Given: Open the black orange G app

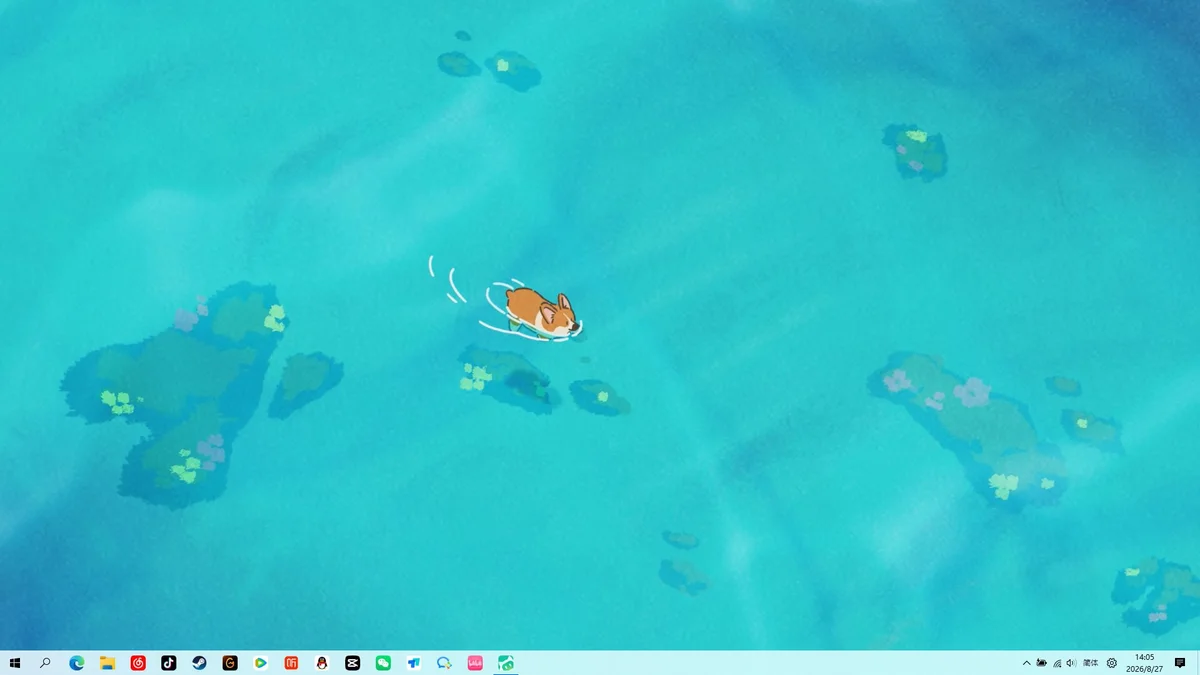Looking at the screenshot, I should pos(230,663).
